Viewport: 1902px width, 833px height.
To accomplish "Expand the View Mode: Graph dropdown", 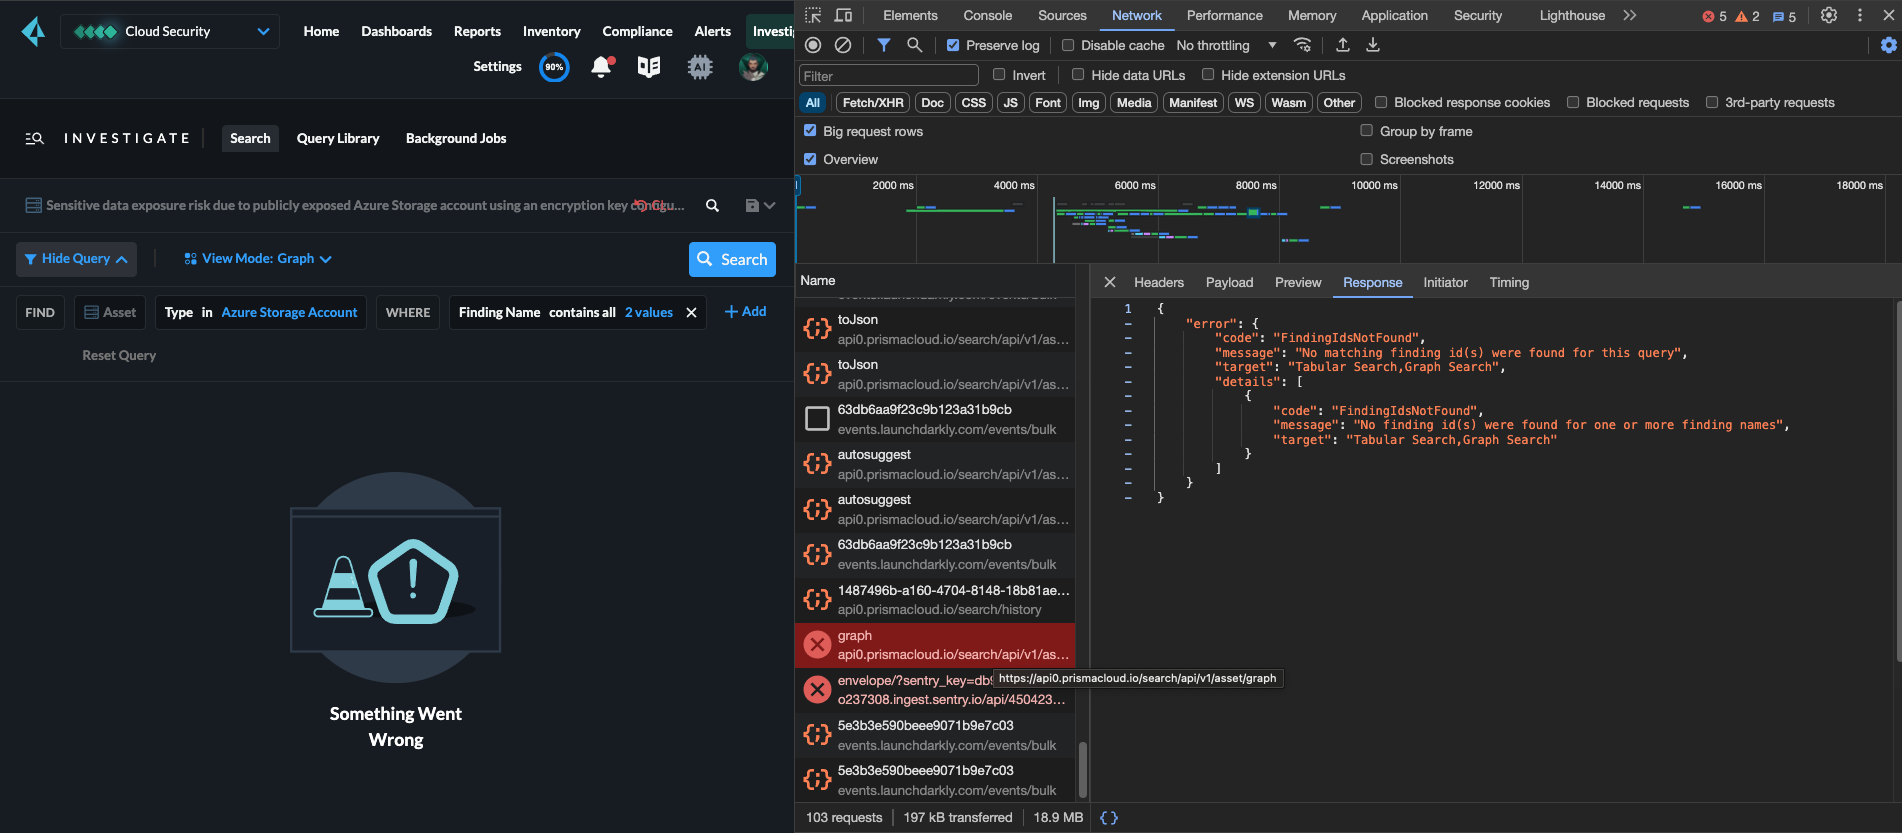I will click(x=258, y=259).
